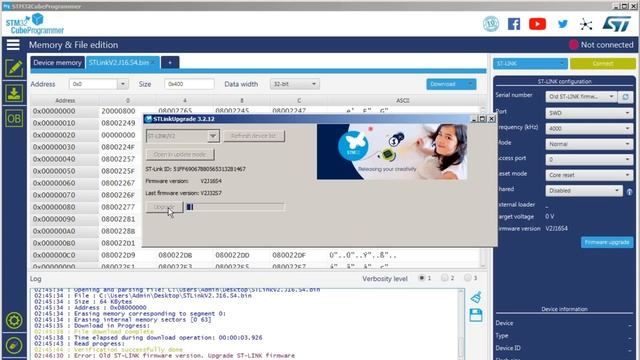The height and width of the screenshot is (360, 640).
Task: Open the hamburger menu
Action: tap(13, 44)
